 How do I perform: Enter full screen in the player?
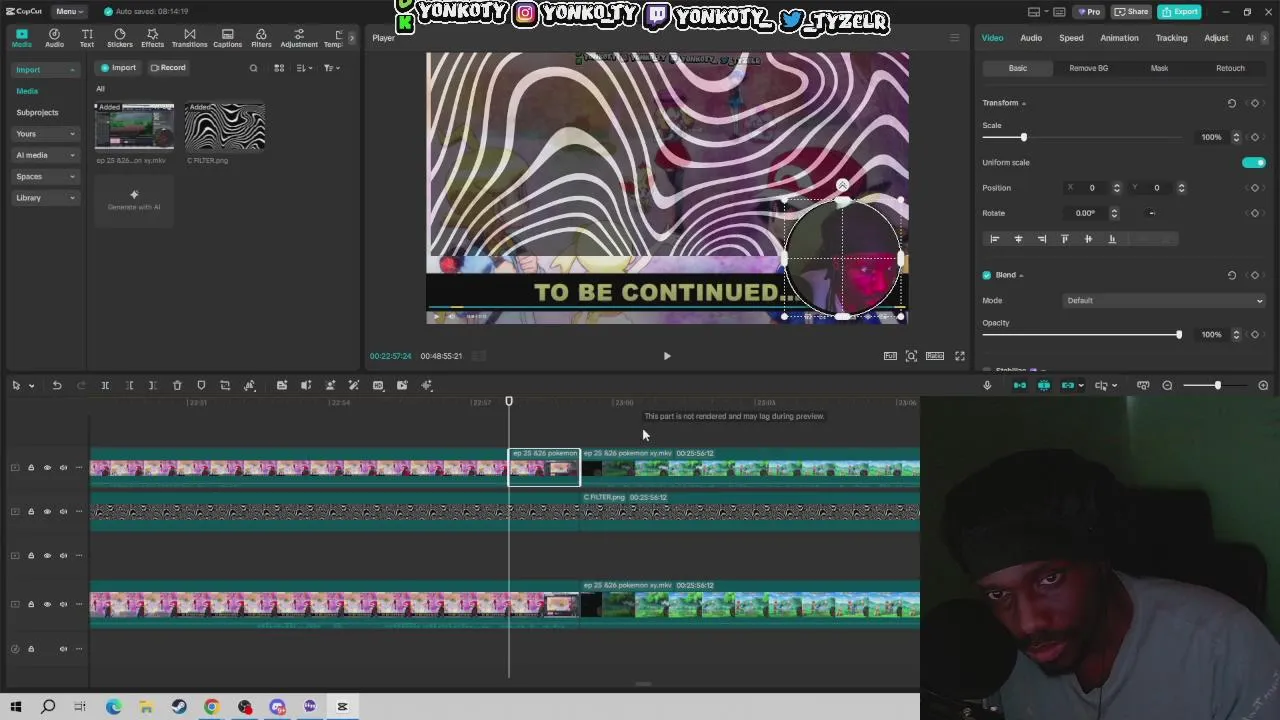click(x=960, y=356)
